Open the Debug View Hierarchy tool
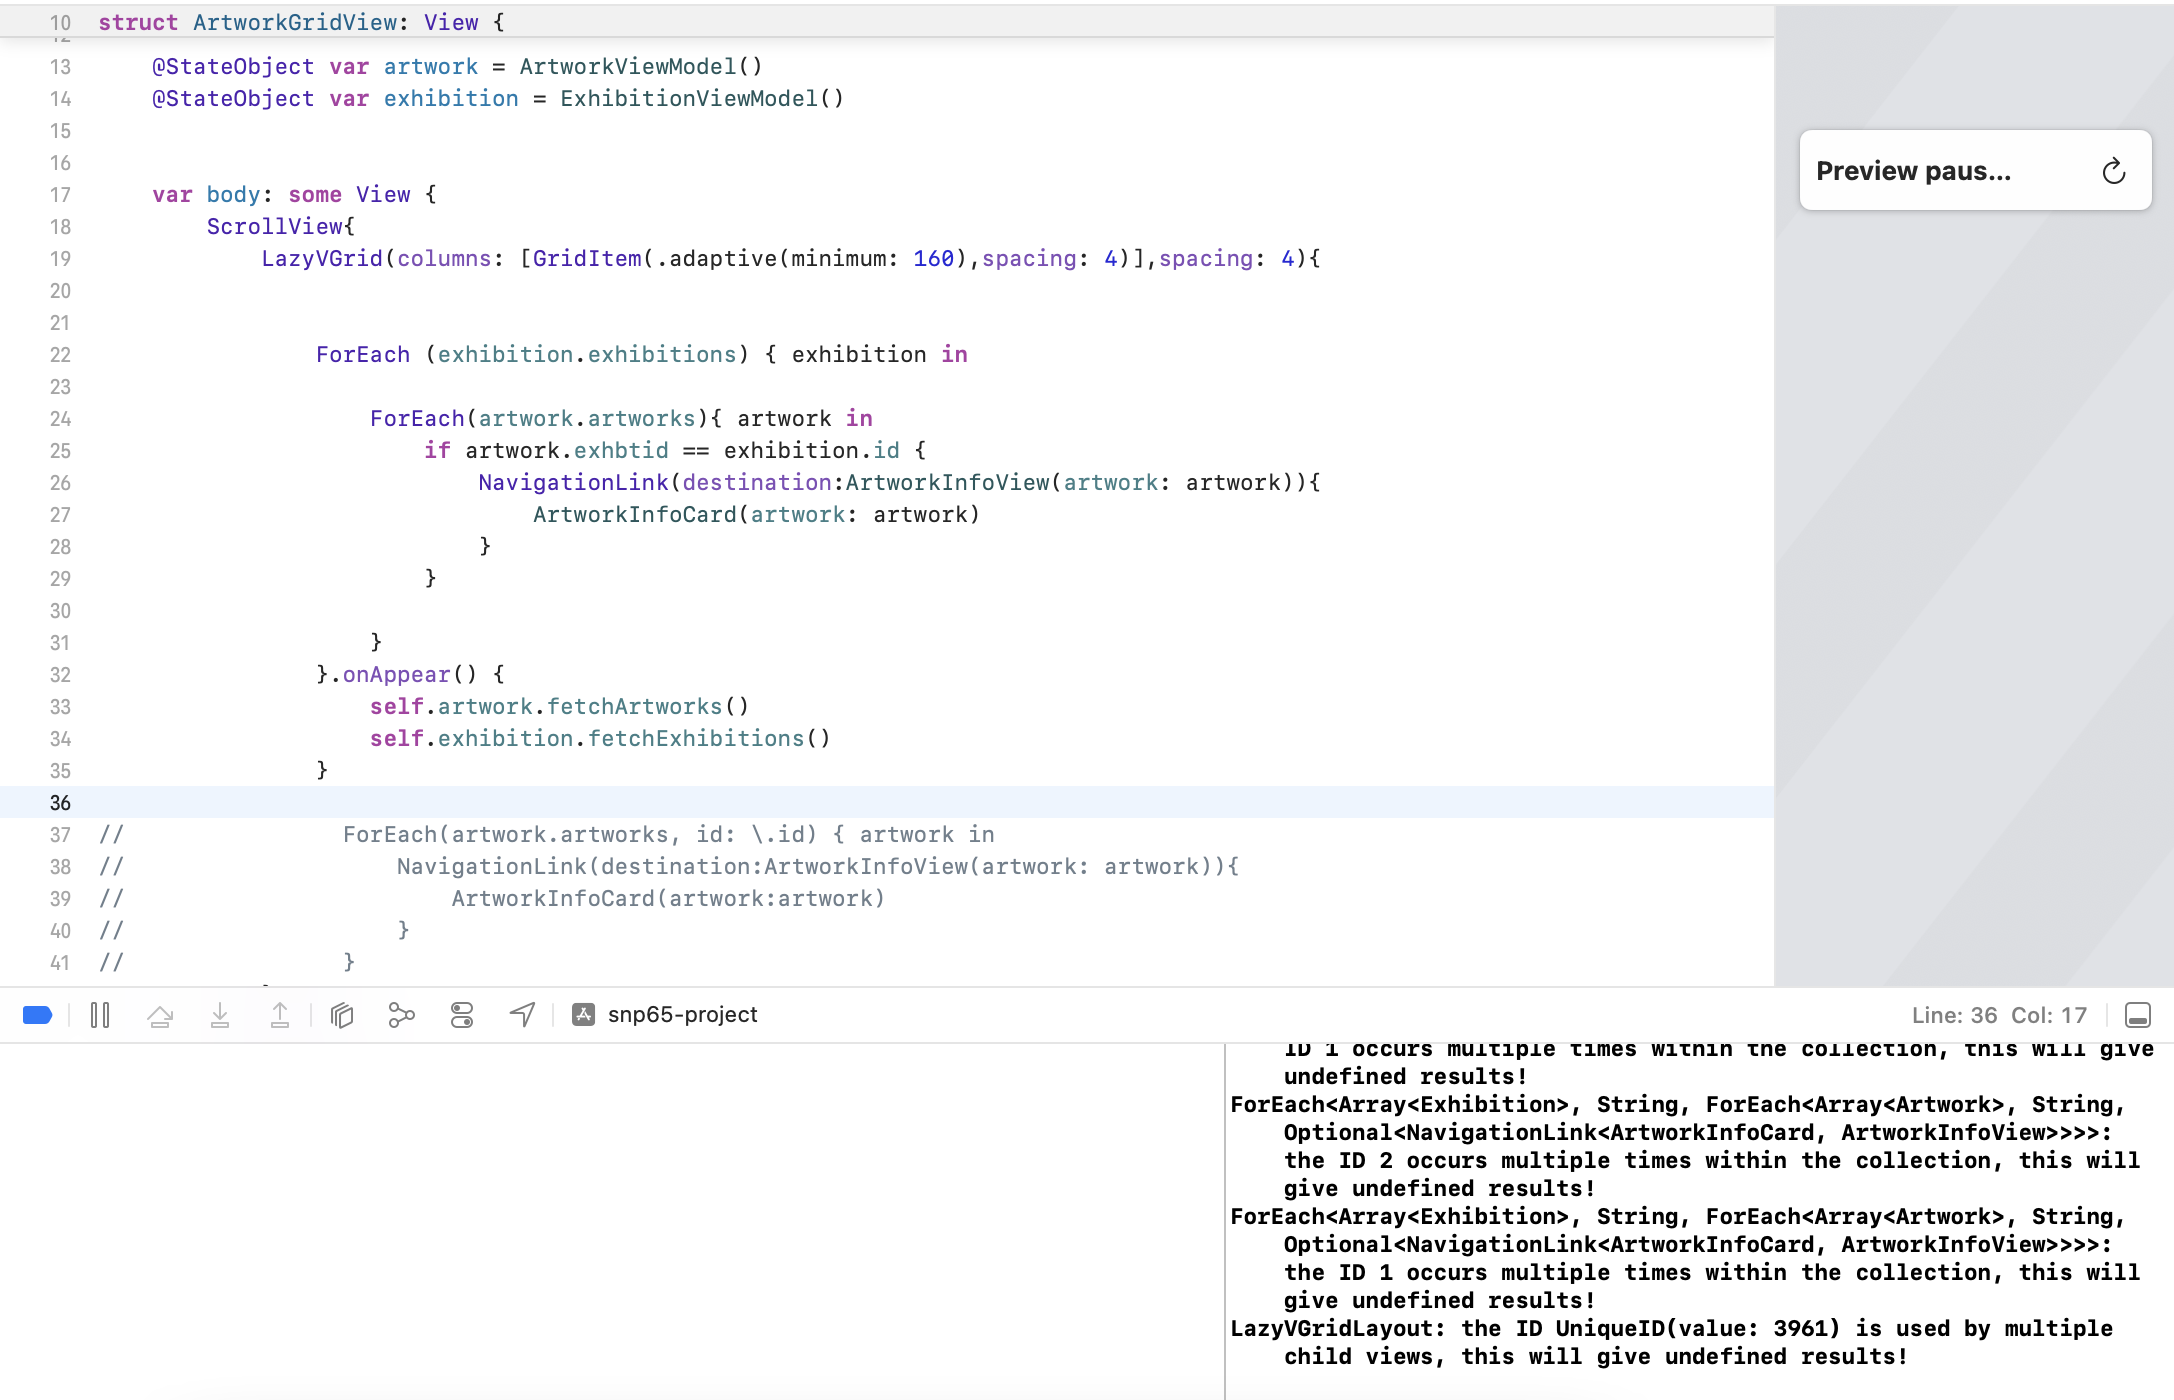2174x1400 pixels. point(342,1015)
